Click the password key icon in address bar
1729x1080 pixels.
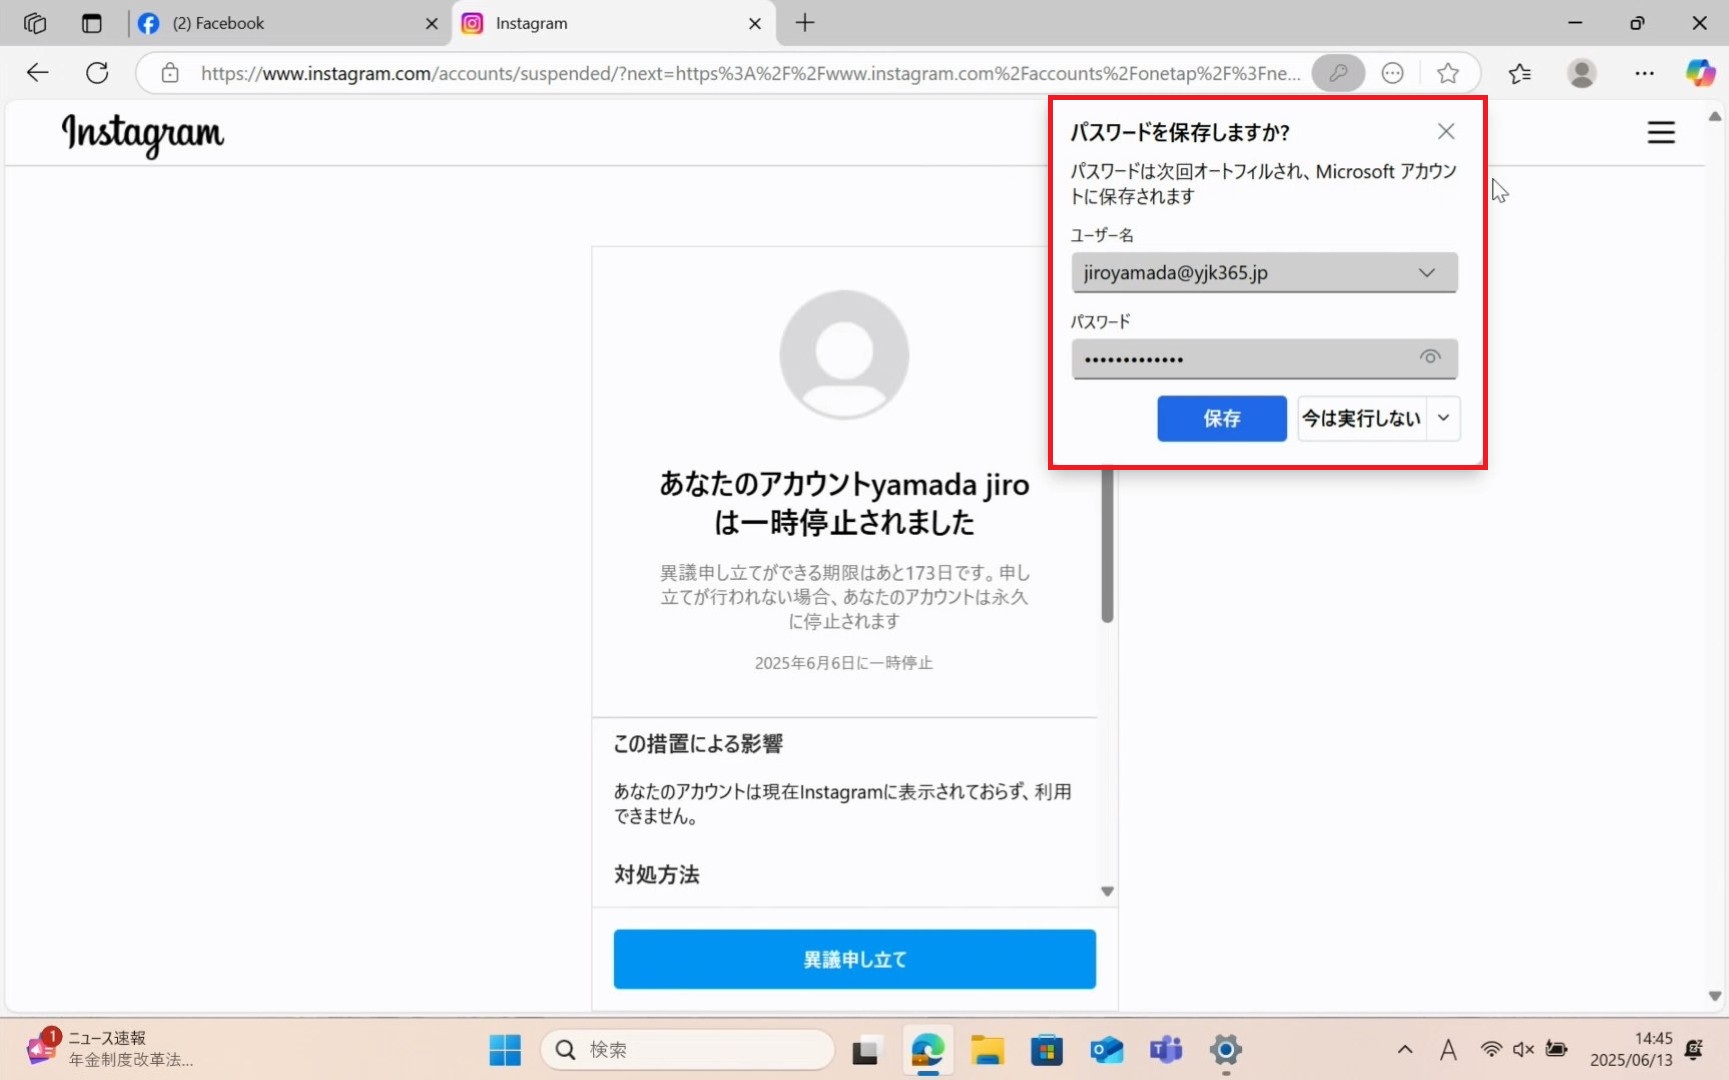pos(1338,73)
